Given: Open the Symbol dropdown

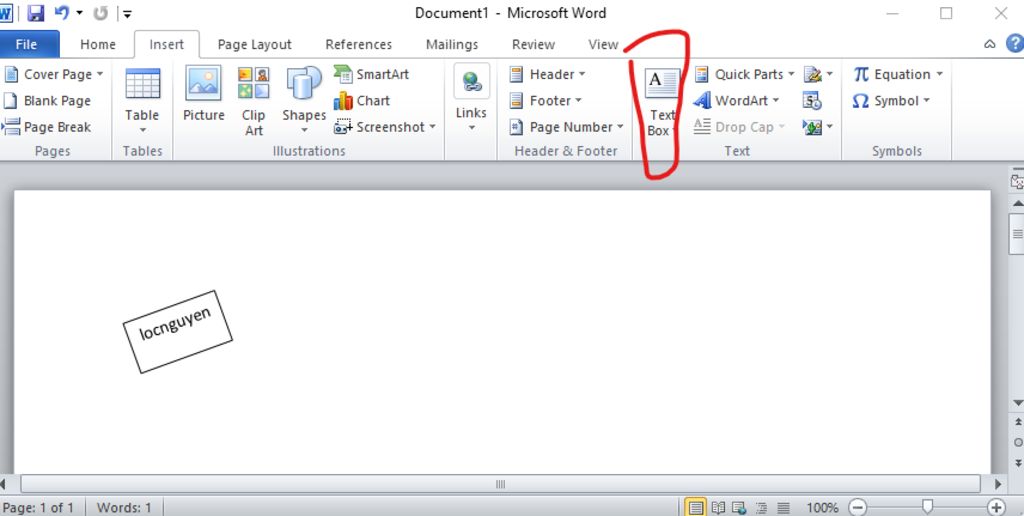Looking at the screenshot, I should (890, 101).
